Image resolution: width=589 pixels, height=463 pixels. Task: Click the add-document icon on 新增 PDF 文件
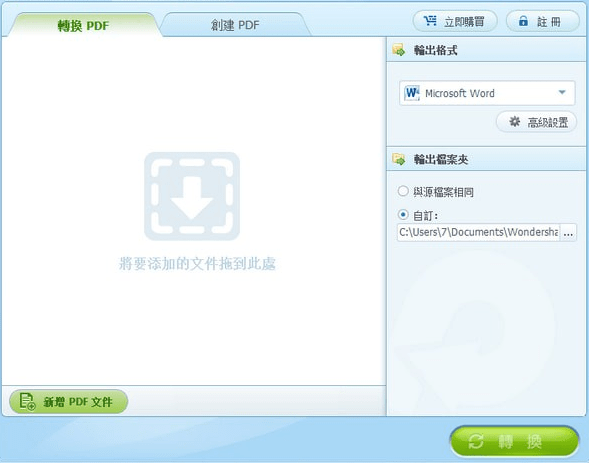pos(27,402)
